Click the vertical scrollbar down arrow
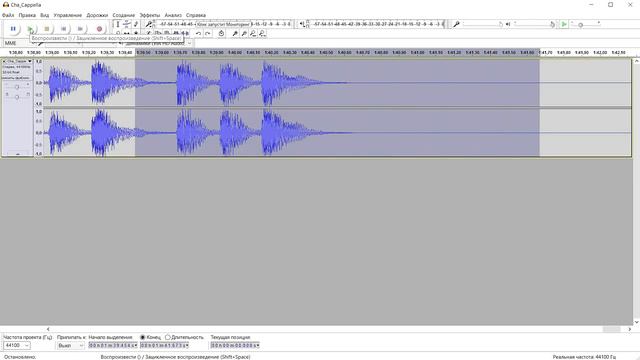 (636, 322)
